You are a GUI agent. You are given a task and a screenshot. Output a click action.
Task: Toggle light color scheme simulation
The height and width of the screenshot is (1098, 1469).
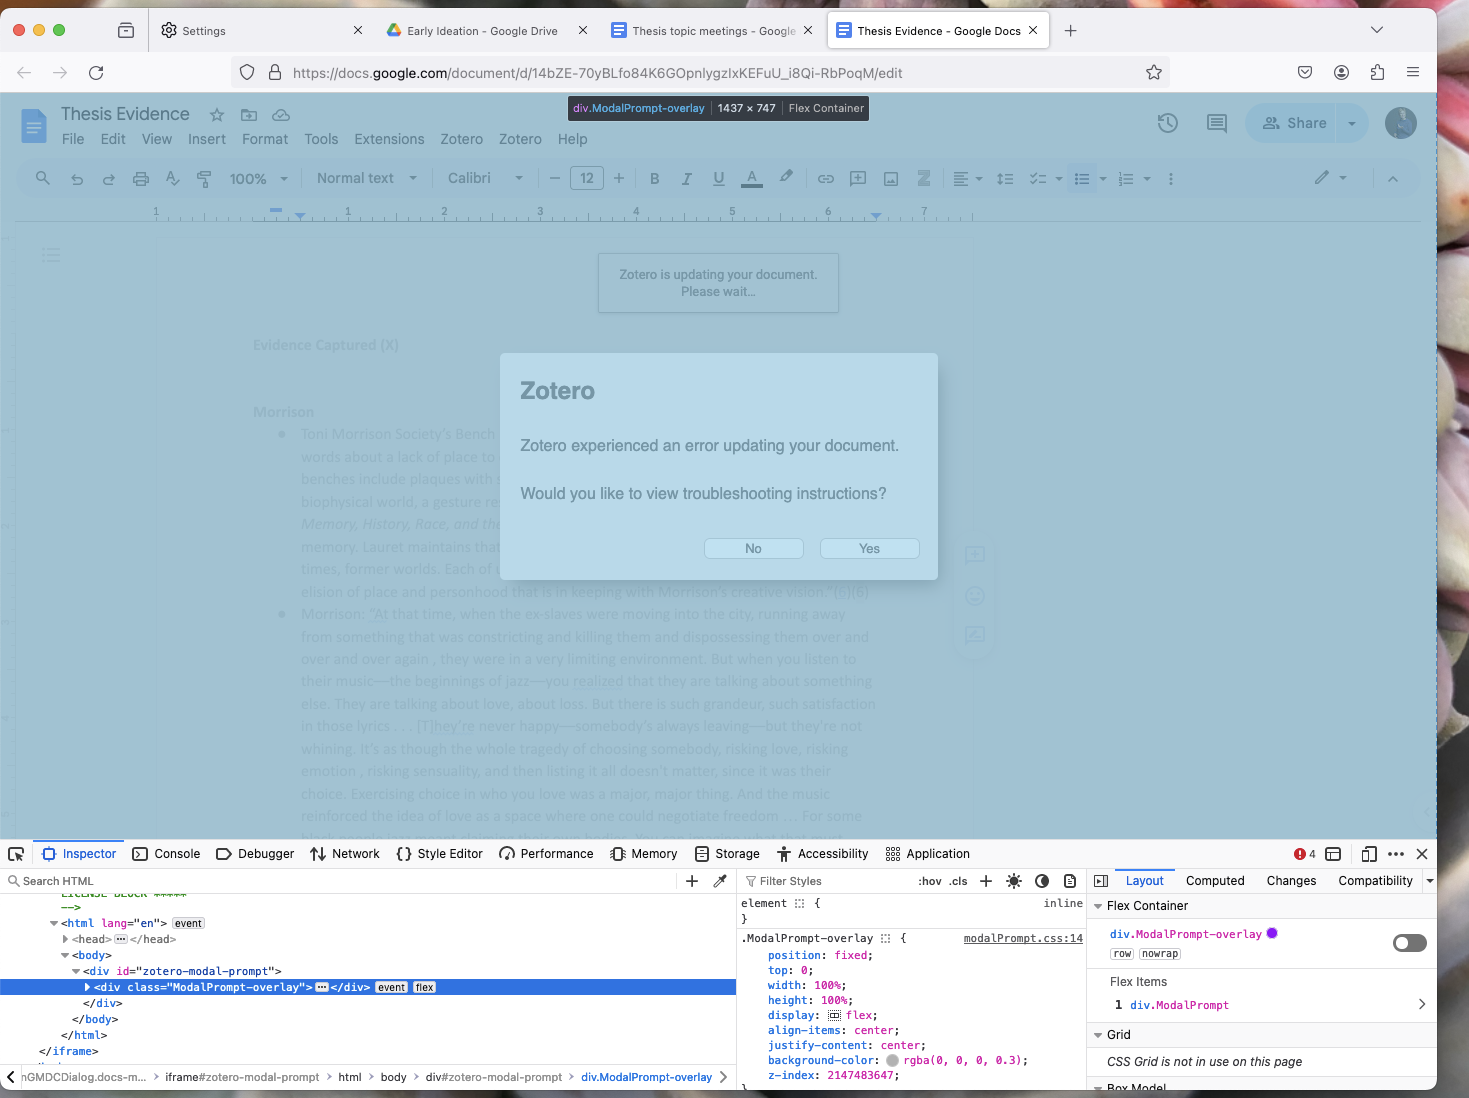coord(1014,881)
